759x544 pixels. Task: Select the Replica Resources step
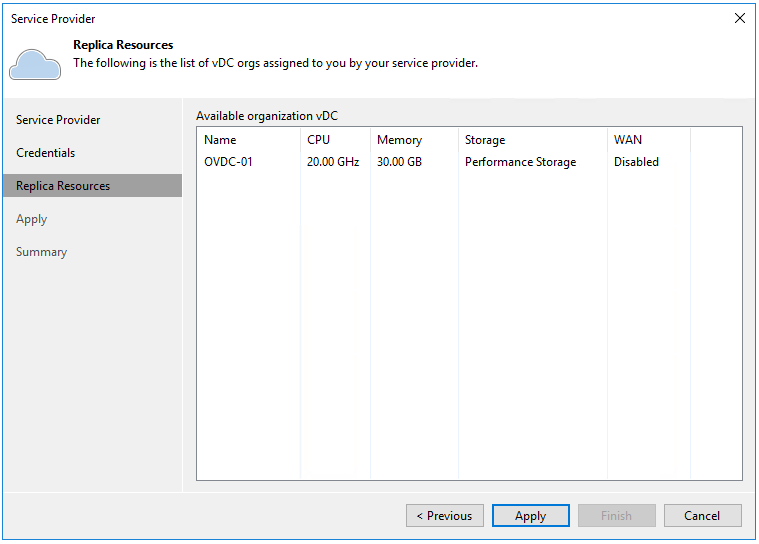point(63,186)
